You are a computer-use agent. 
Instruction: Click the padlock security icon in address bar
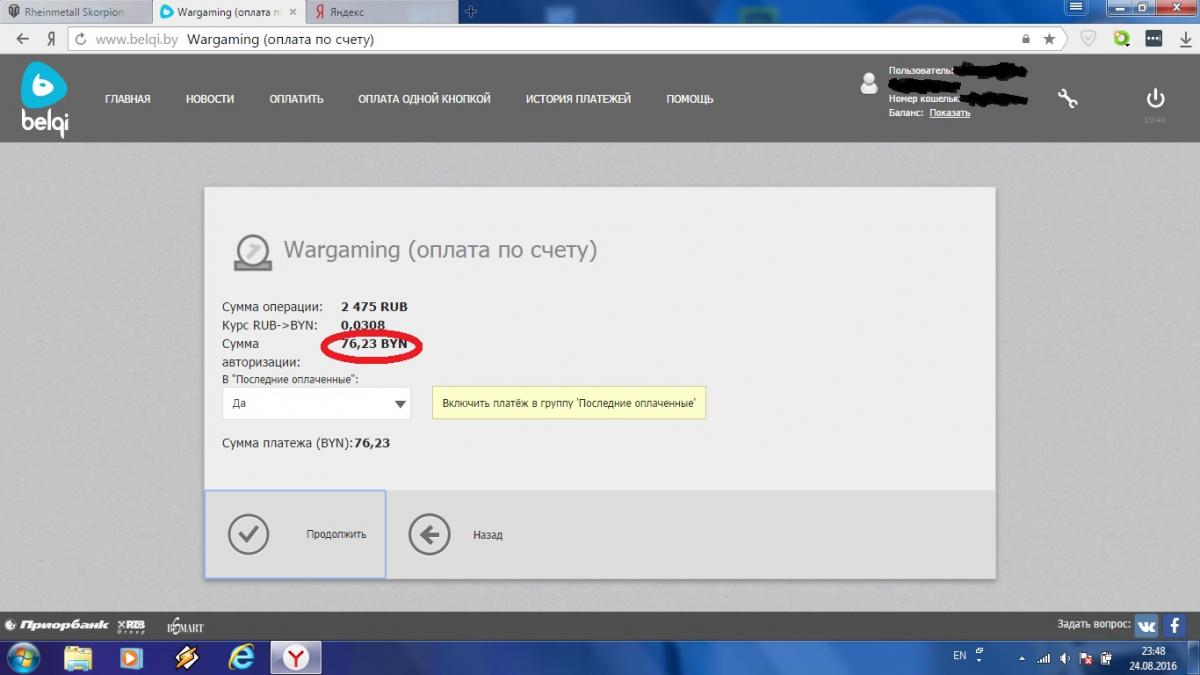1026,39
